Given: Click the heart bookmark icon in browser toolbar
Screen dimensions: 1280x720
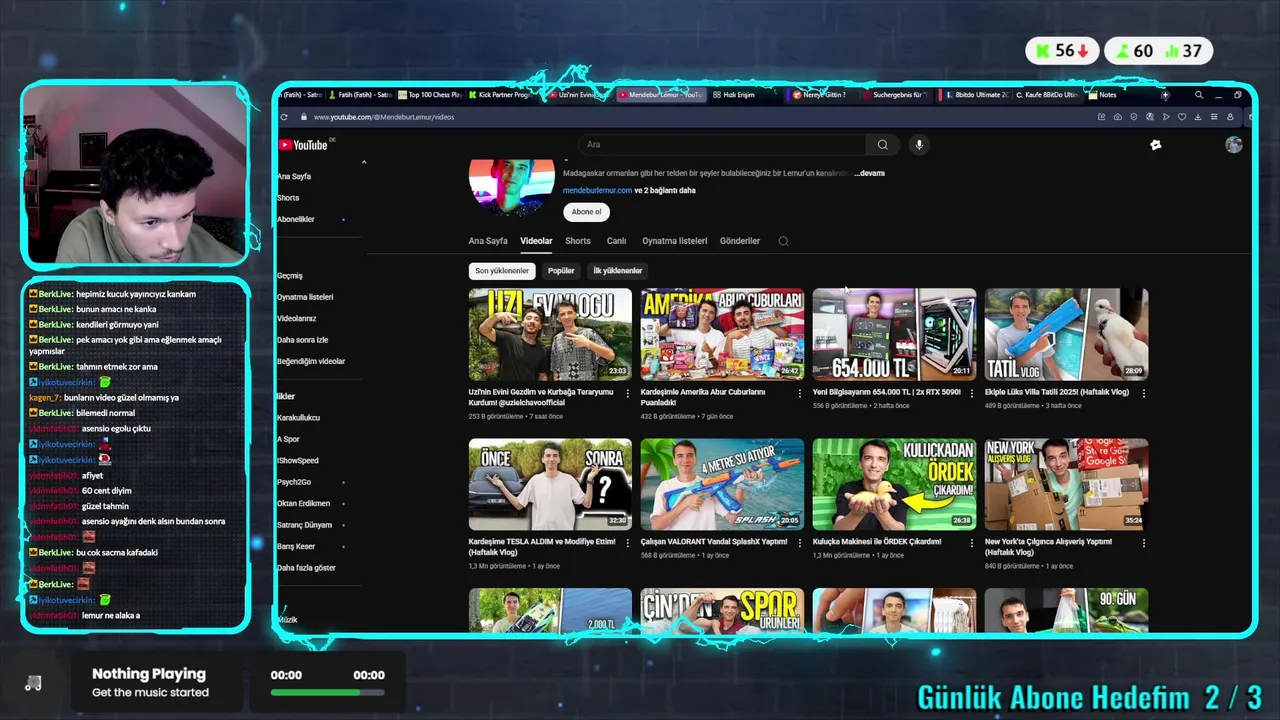Looking at the screenshot, I should [1182, 117].
